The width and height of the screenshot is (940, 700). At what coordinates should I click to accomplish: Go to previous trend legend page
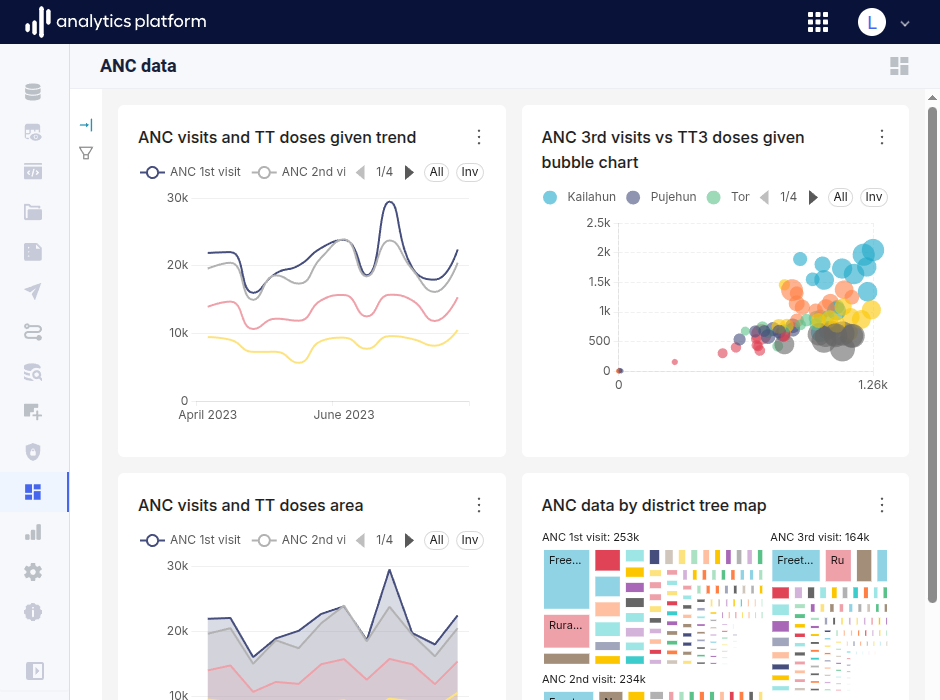[x=360, y=172]
